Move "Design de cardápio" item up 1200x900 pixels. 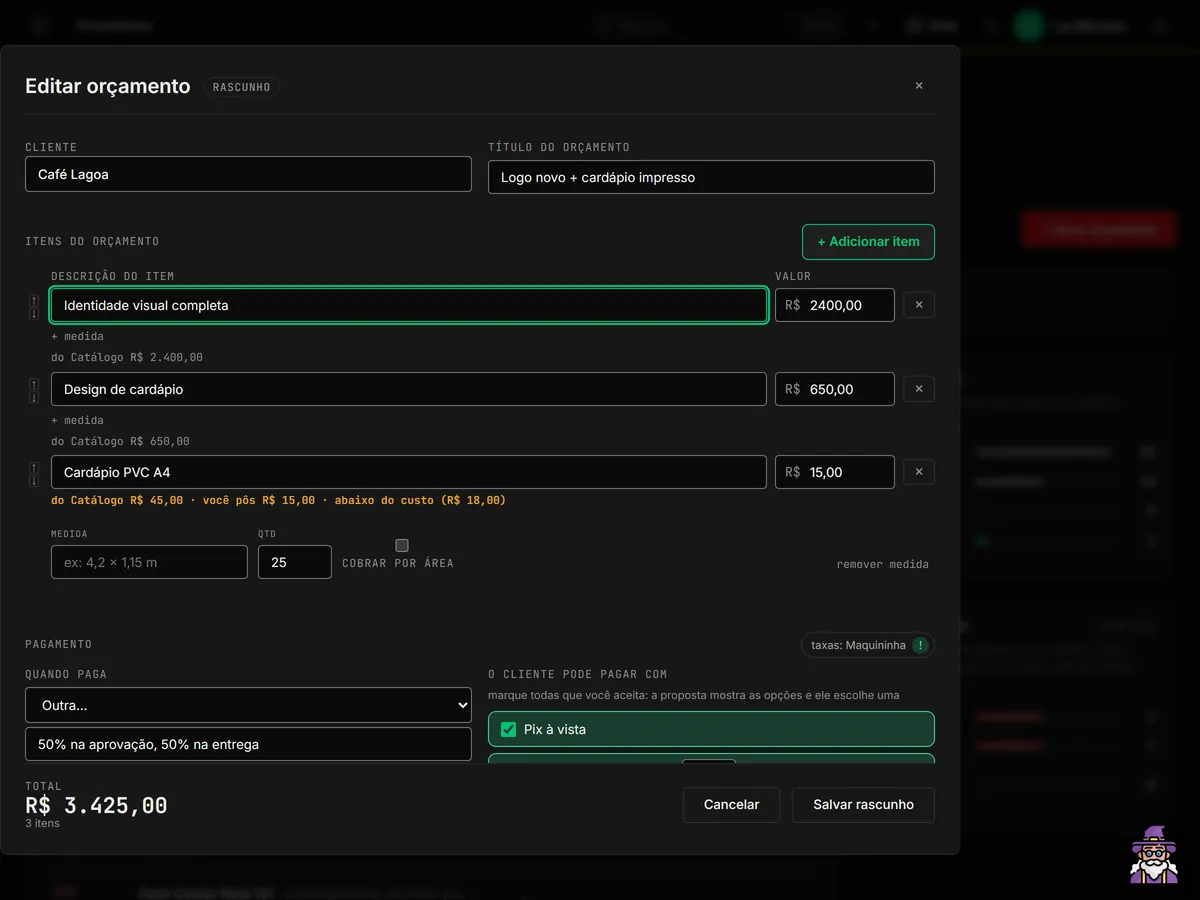click(x=34, y=384)
